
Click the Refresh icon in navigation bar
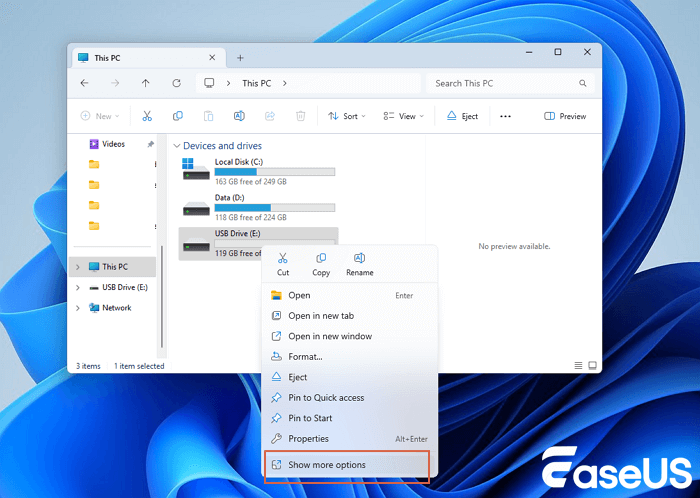[x=176, y=83]
